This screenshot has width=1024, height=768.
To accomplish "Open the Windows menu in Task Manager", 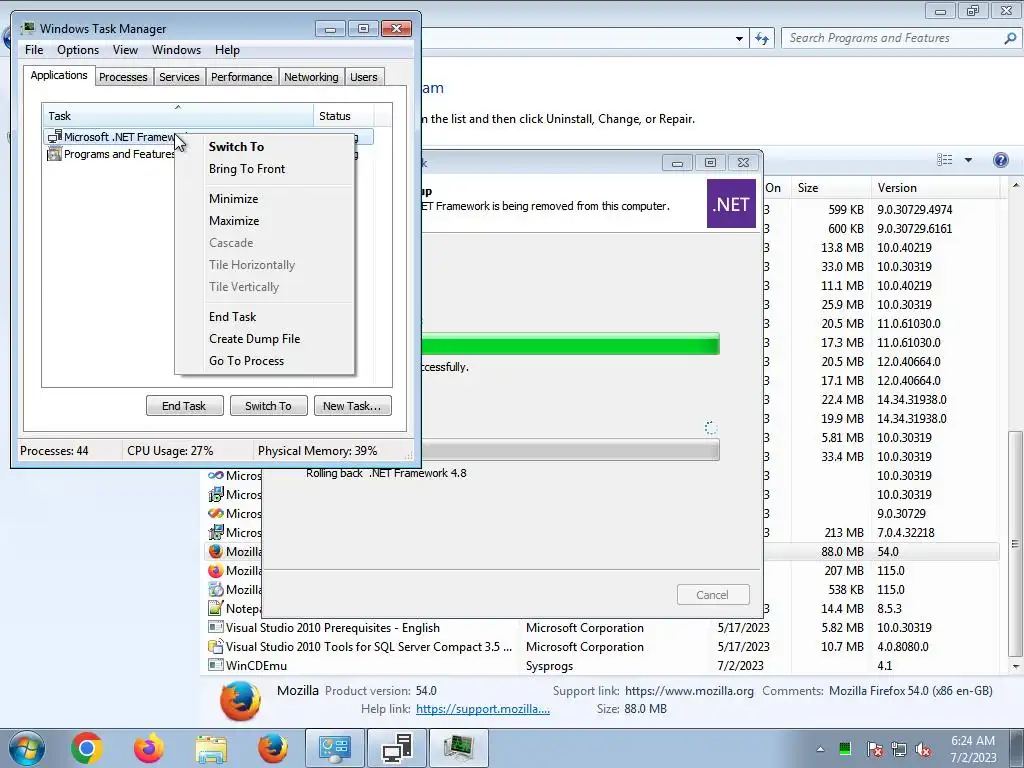I will (176, 50).
